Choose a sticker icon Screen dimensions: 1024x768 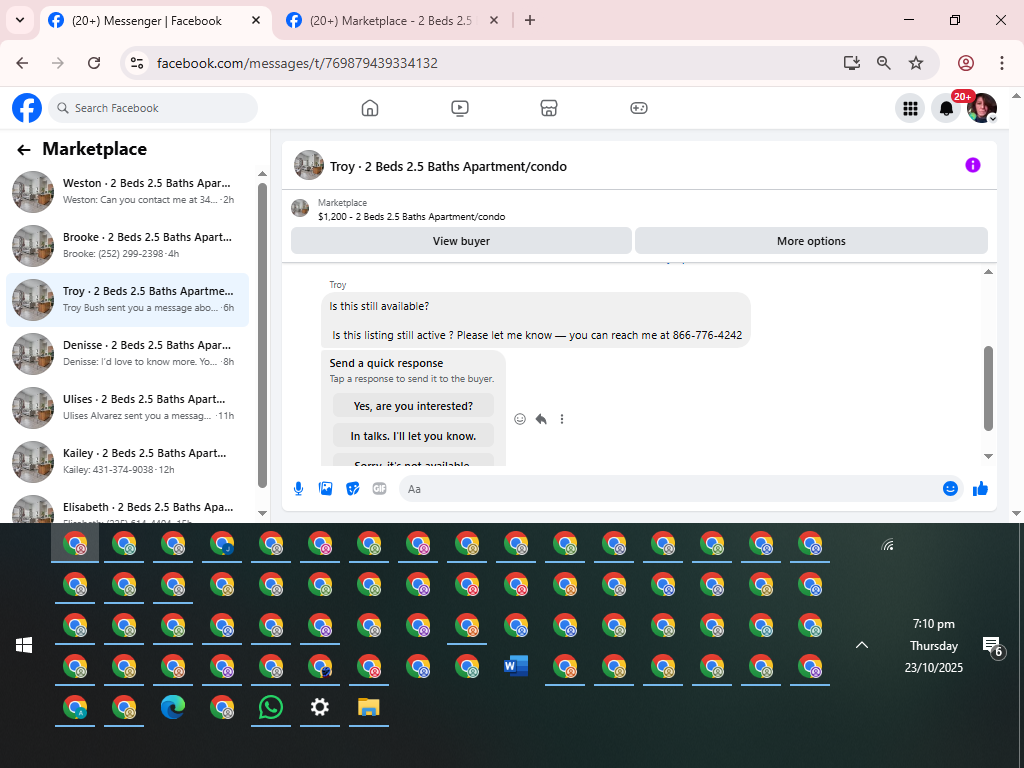(353, 488)
